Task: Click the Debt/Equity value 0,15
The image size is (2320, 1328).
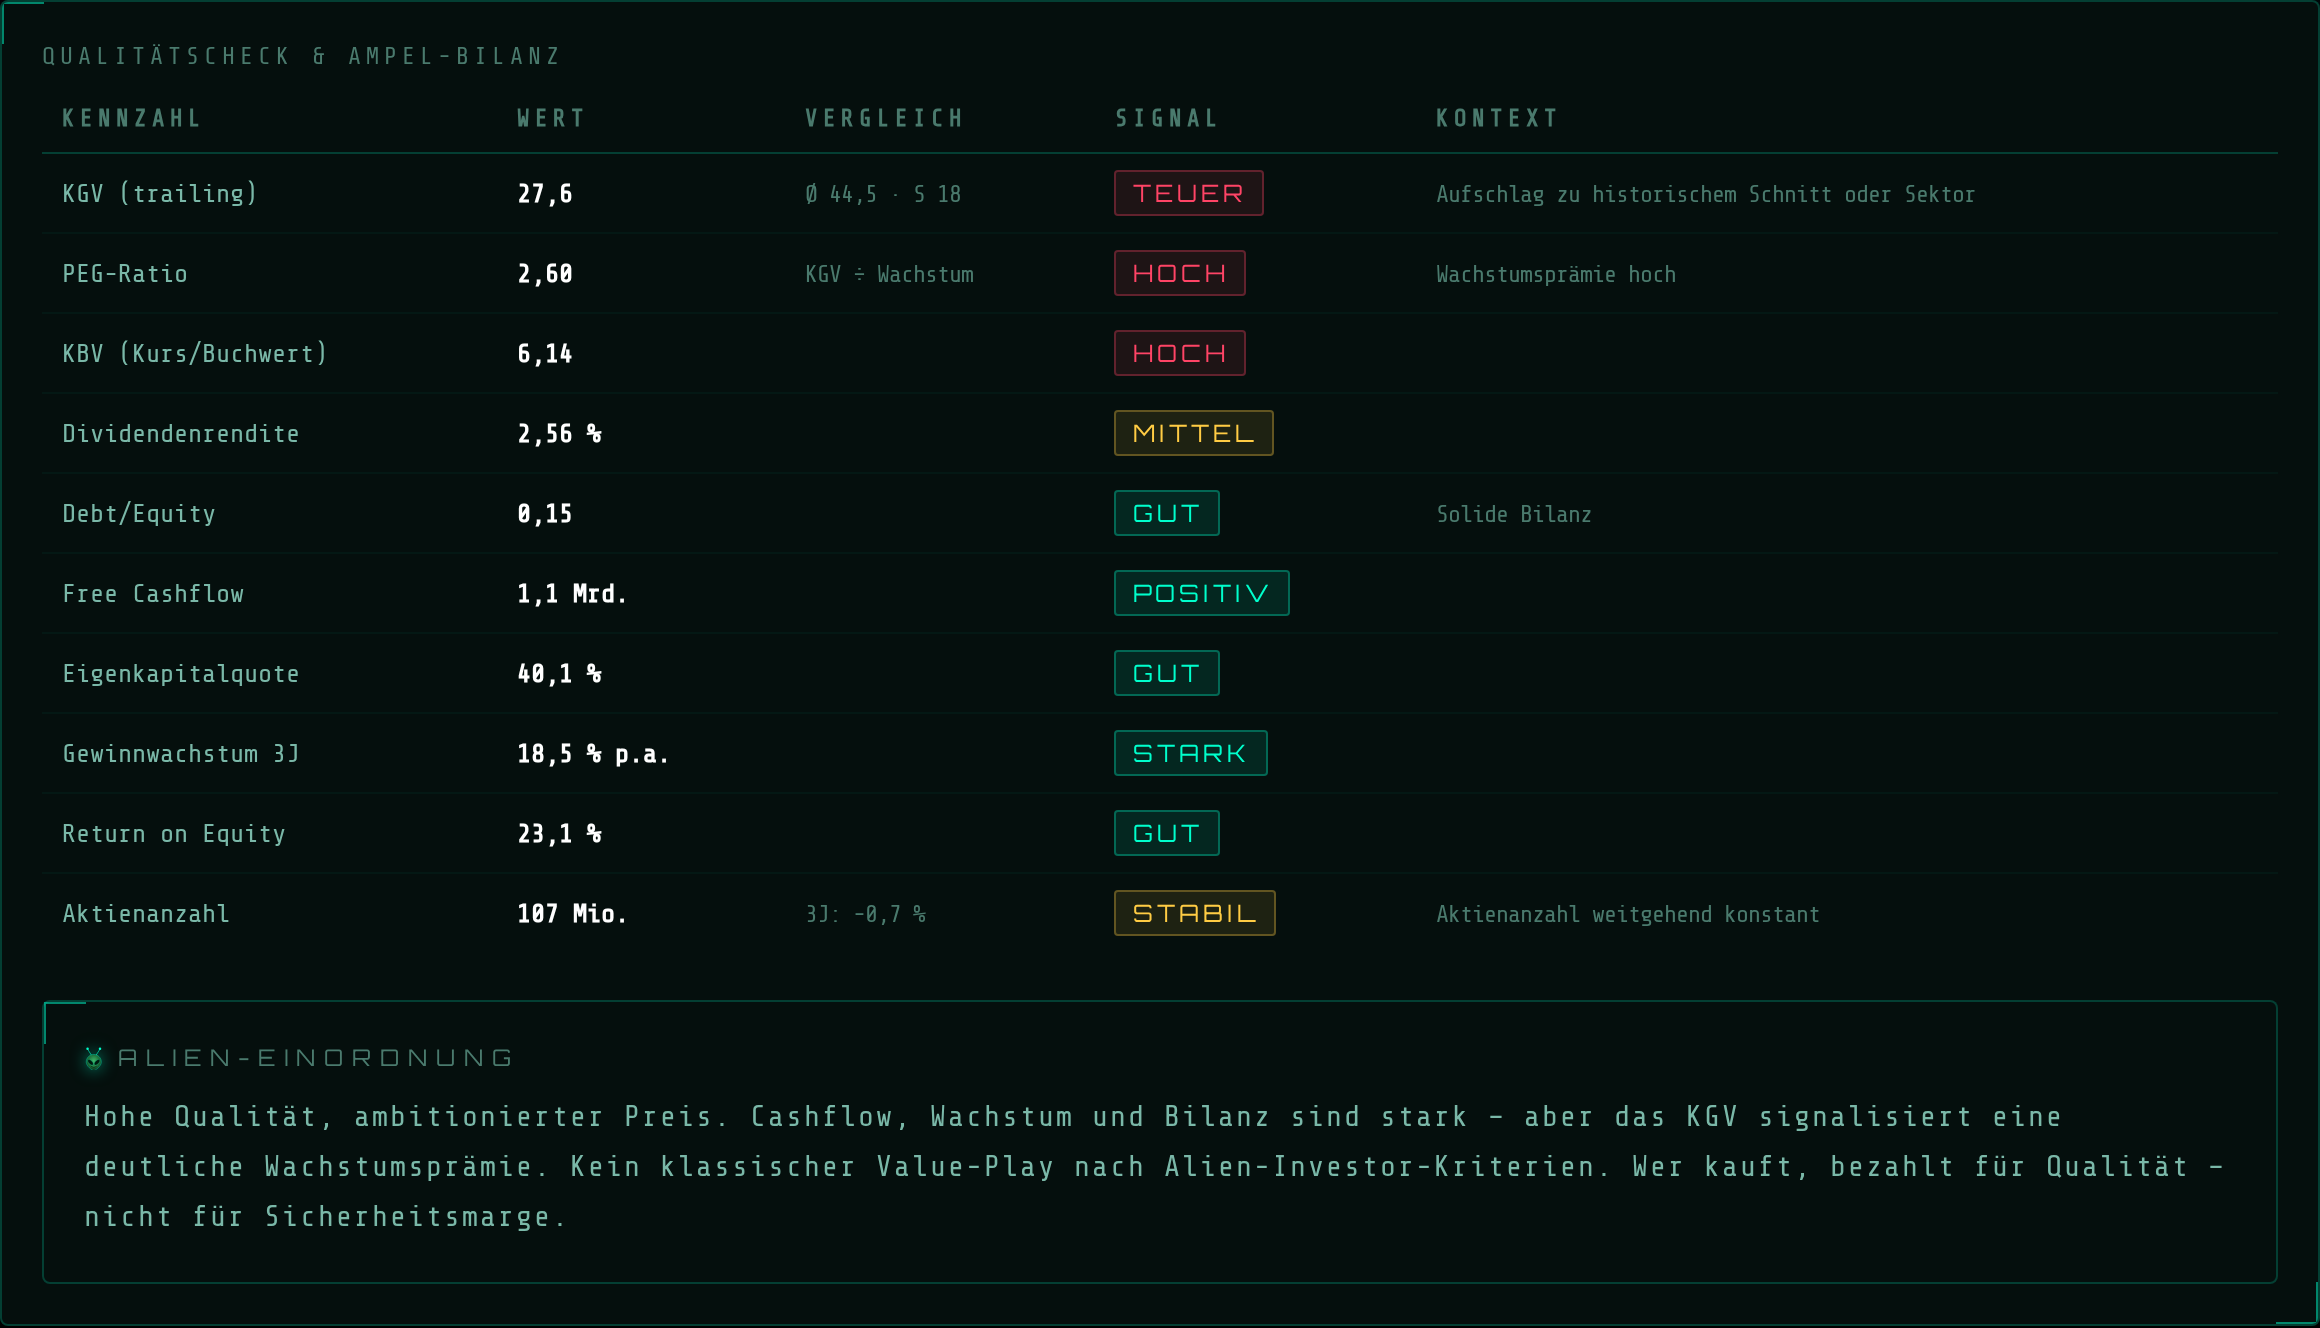Action: coord(545,514)
